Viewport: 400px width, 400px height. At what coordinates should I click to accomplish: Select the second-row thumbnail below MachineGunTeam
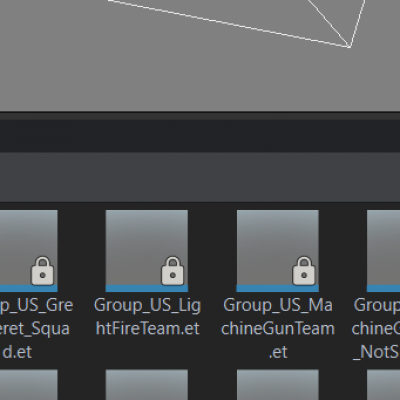(278, 385)
